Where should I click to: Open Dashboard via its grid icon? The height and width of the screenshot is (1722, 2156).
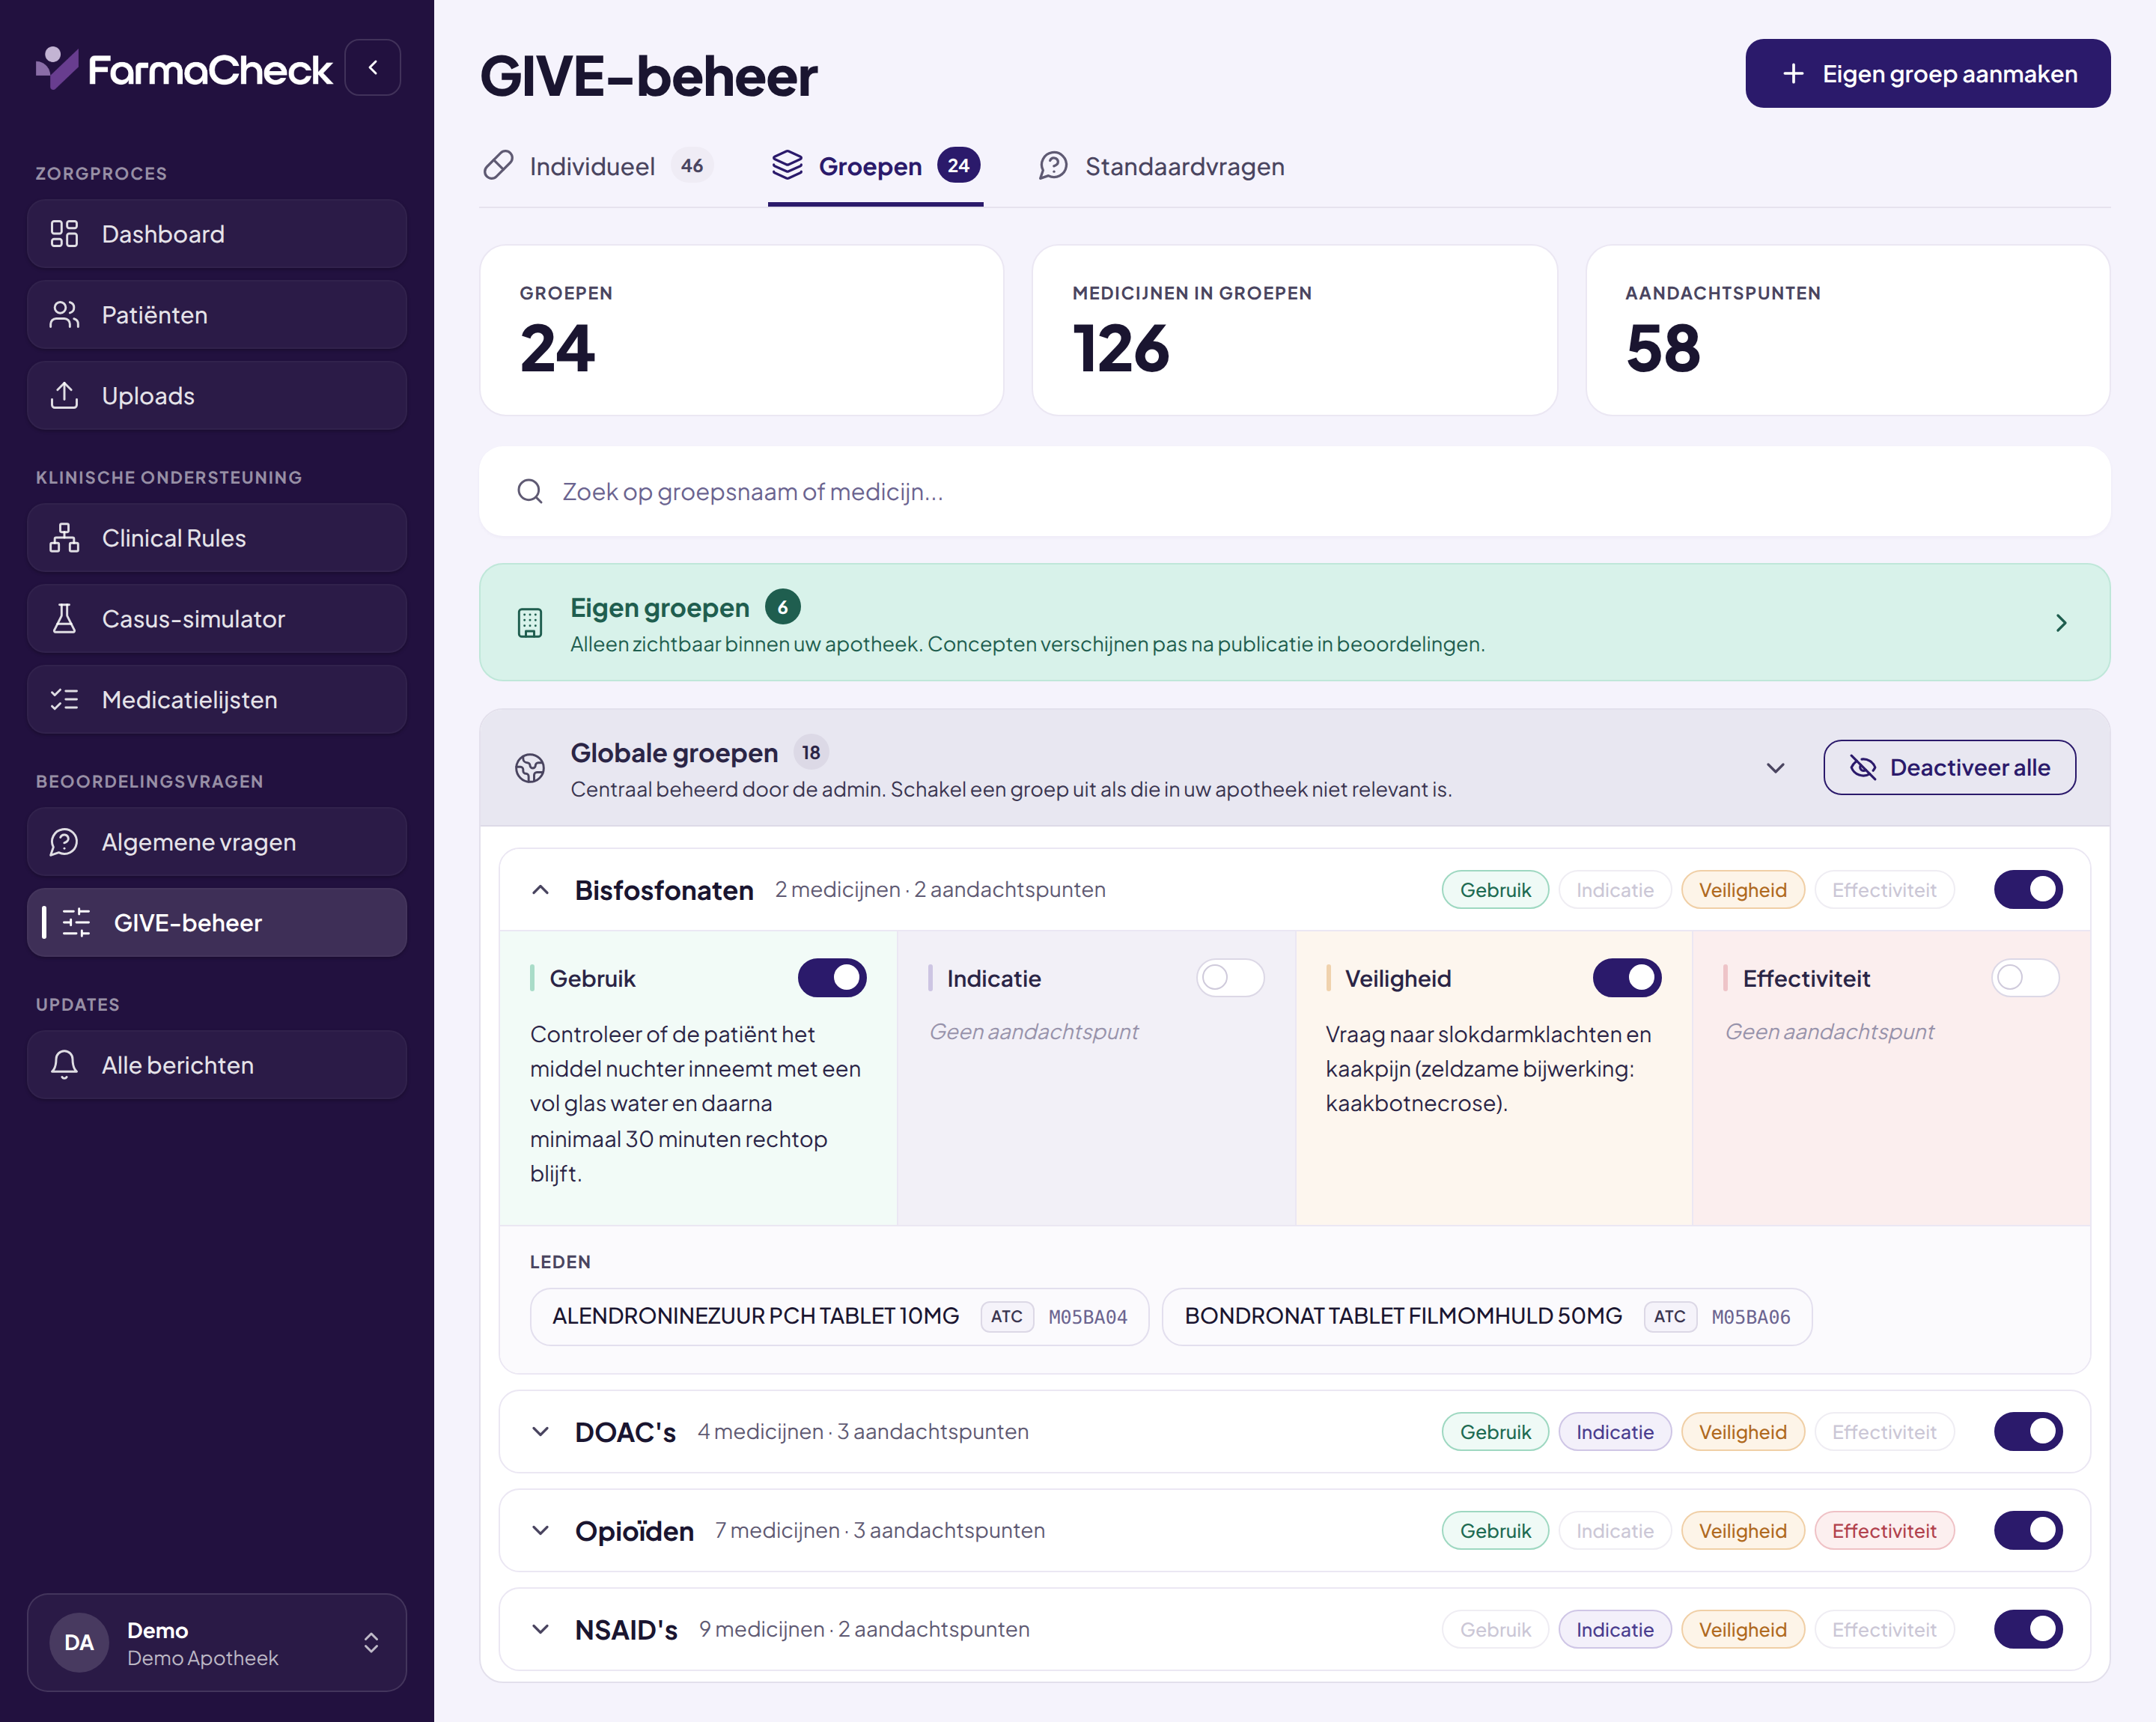tap(64, 234)
